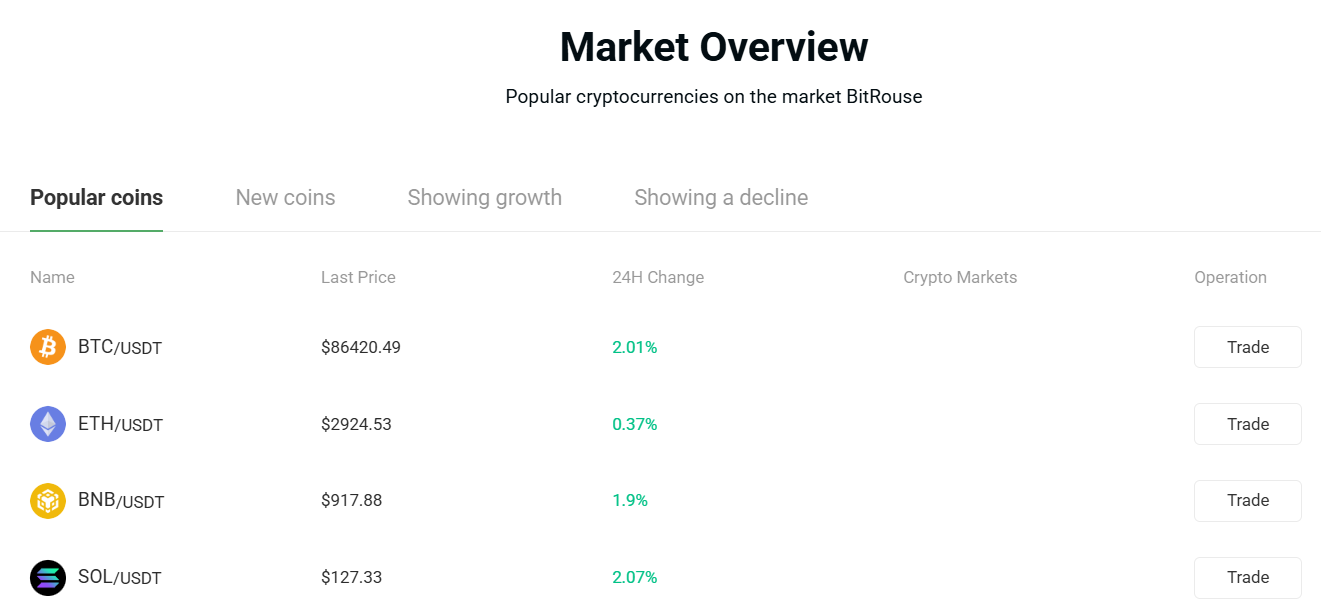
Task: Select the SOL/USDT pair label
Action: tap(119, 577)
